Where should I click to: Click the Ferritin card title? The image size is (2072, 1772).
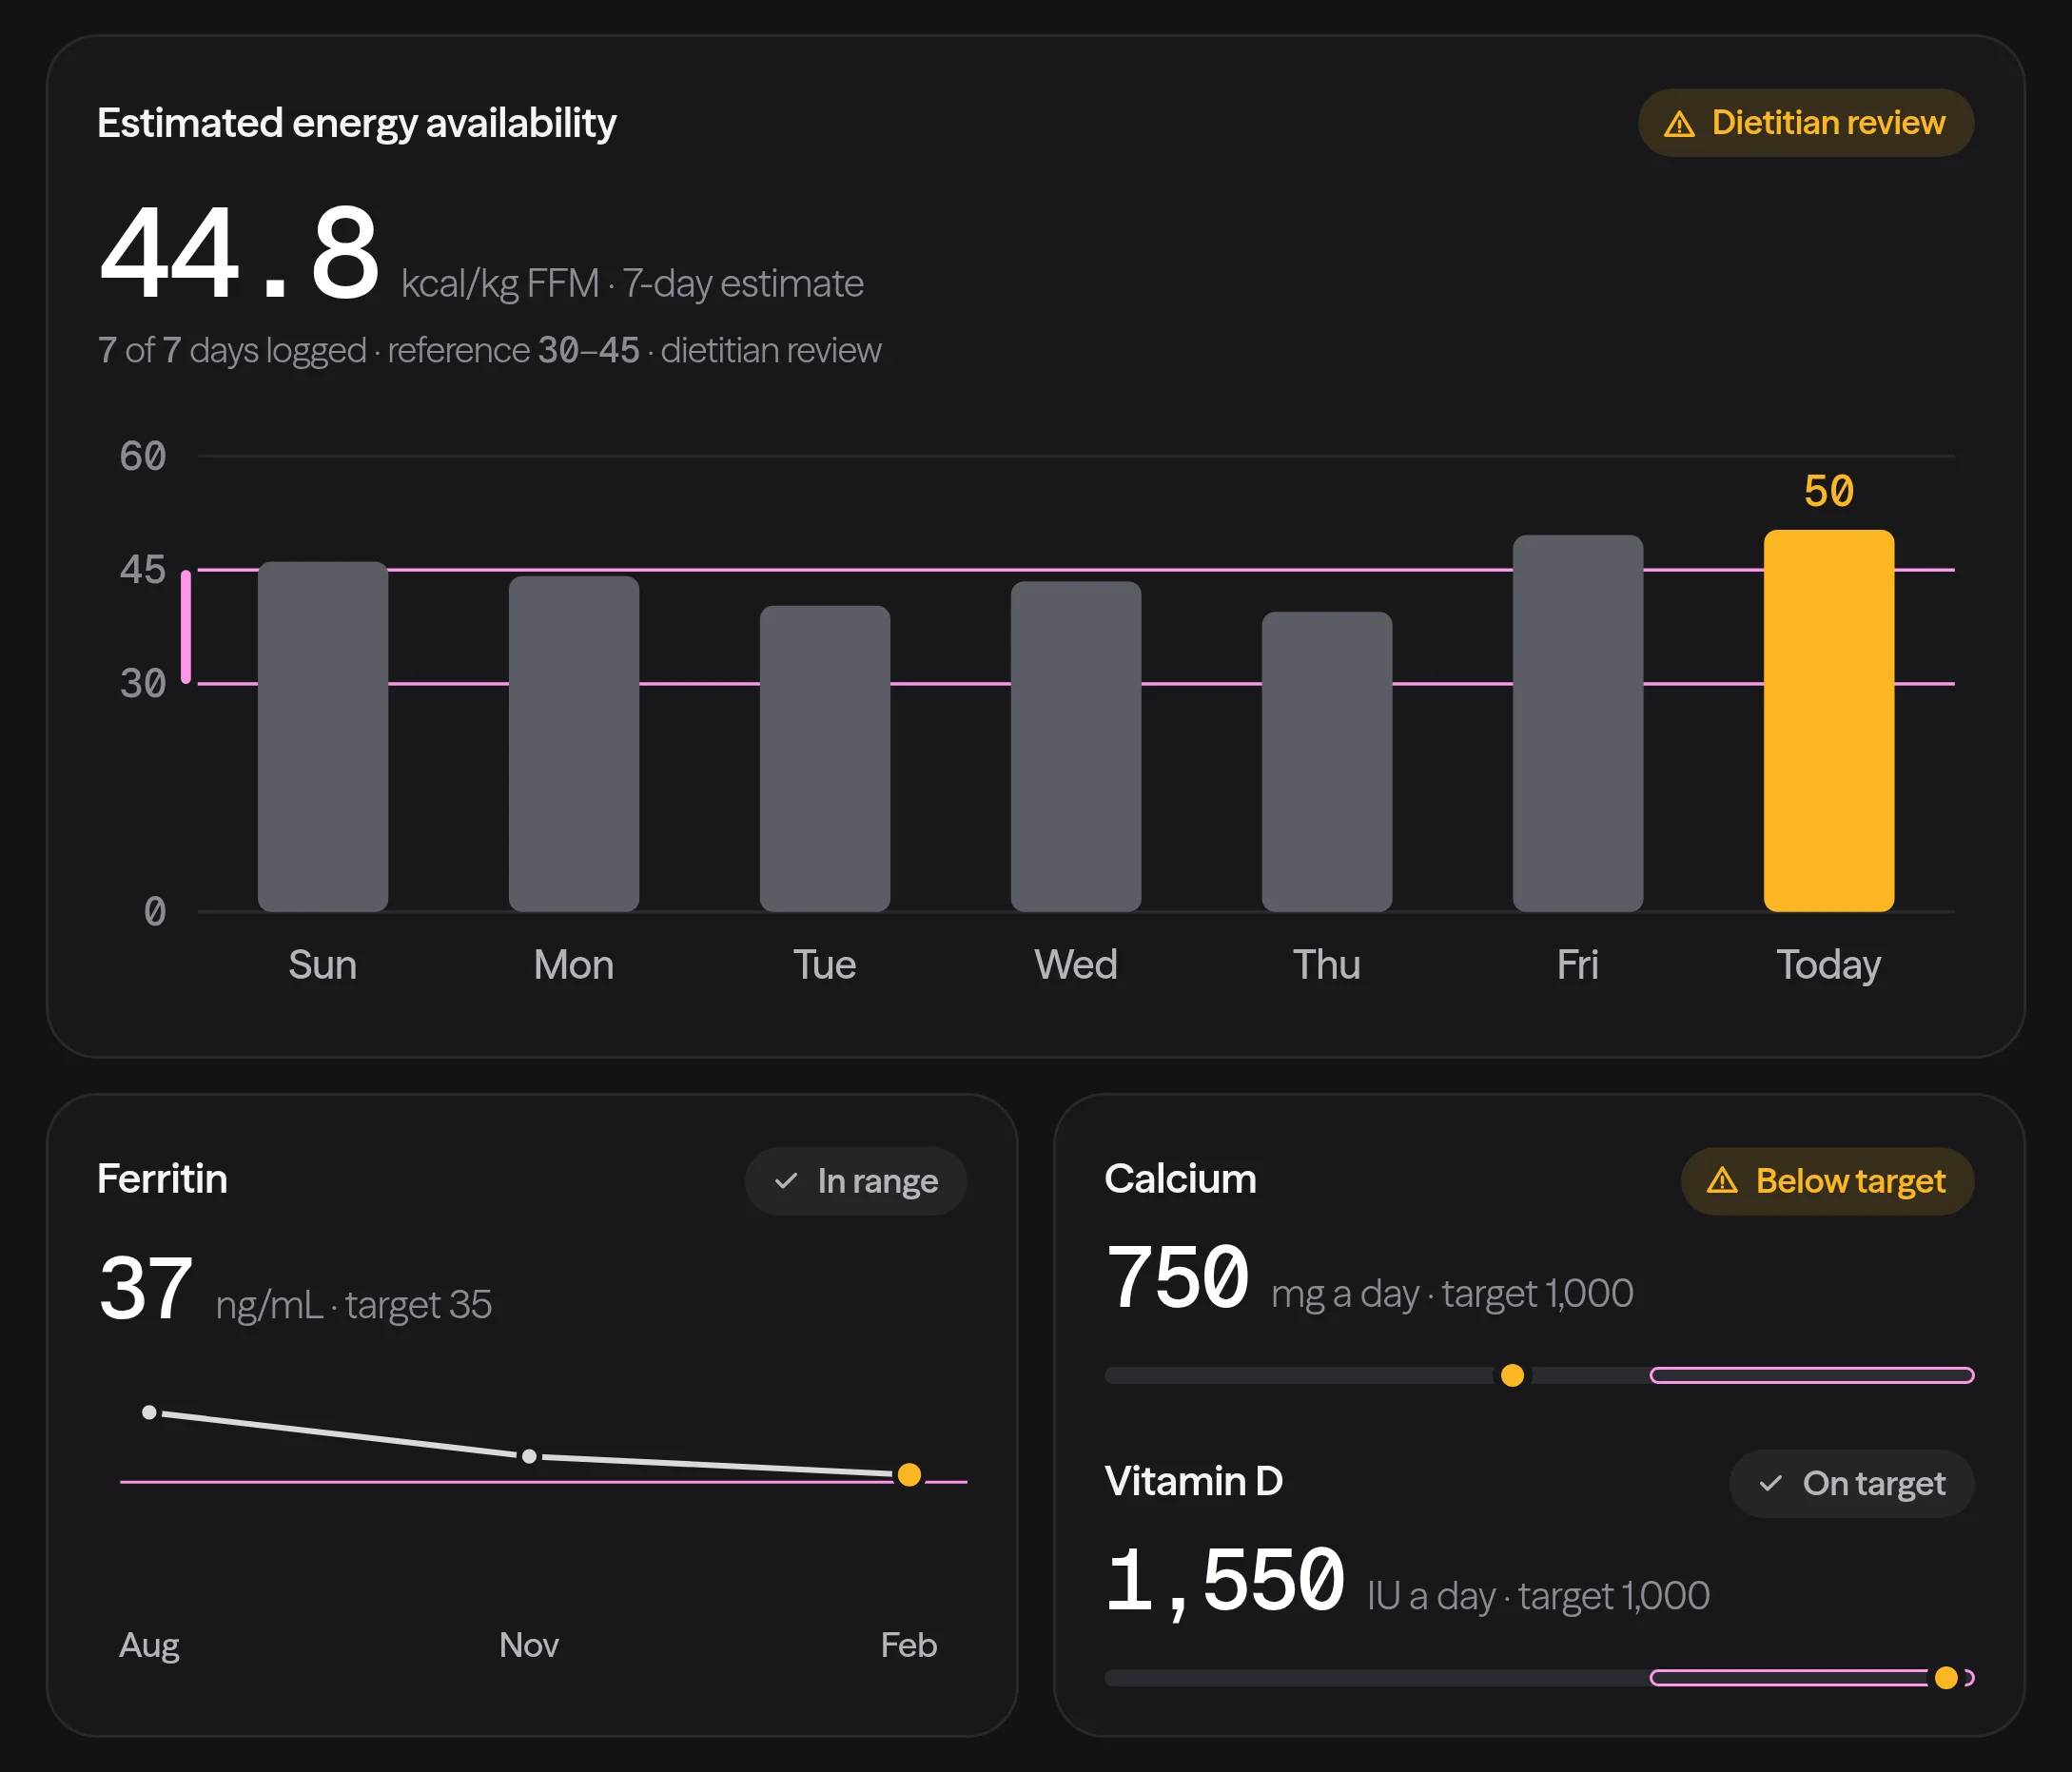[162, 1179]
